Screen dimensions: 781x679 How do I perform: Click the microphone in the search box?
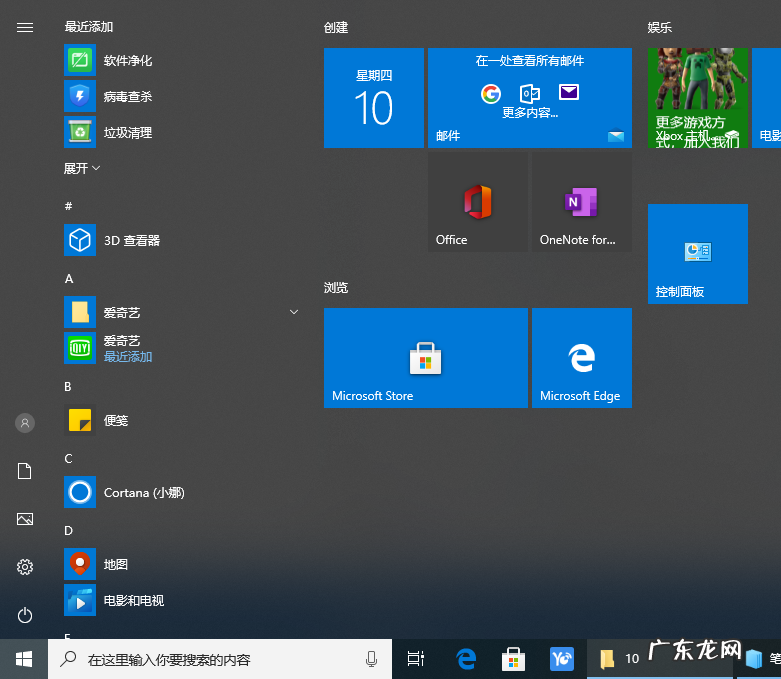click(x=371, y=659)
